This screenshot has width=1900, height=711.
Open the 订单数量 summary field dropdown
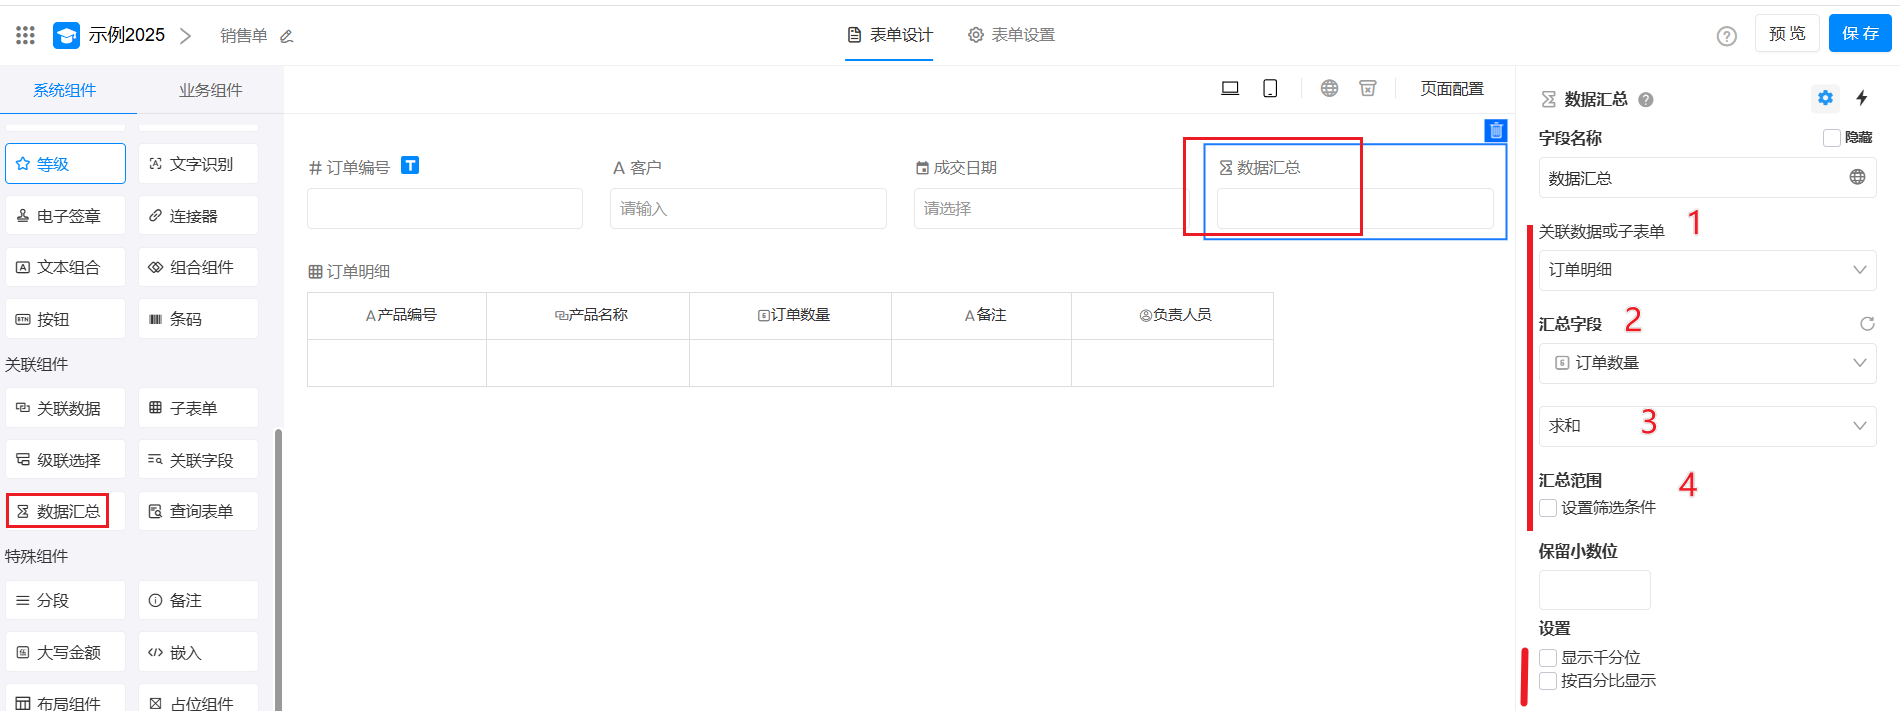point(1706,363)
